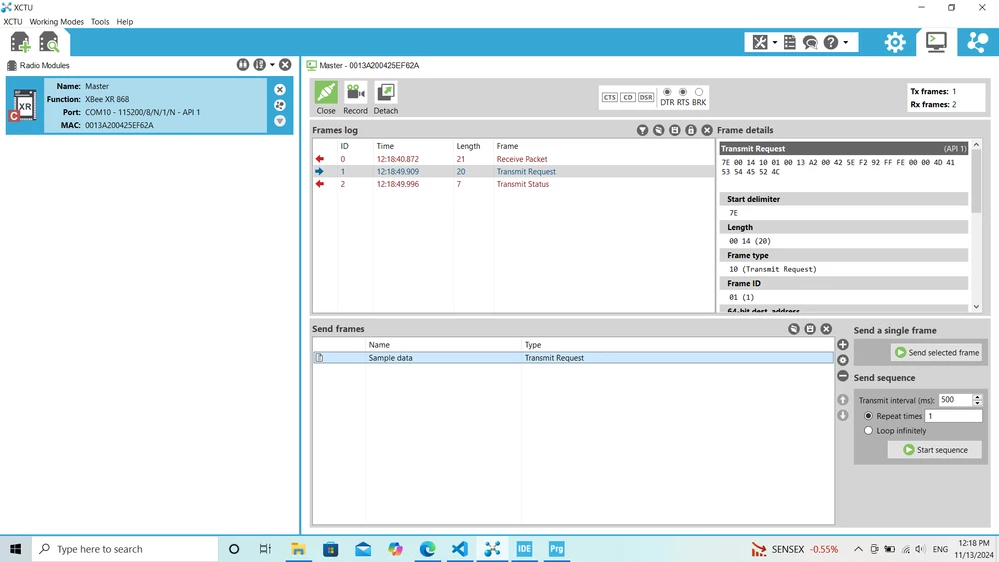Viewport: 999px width, 562px height.
Task: Toggle the RTS radio control
Action: click(x=683, y=92)
